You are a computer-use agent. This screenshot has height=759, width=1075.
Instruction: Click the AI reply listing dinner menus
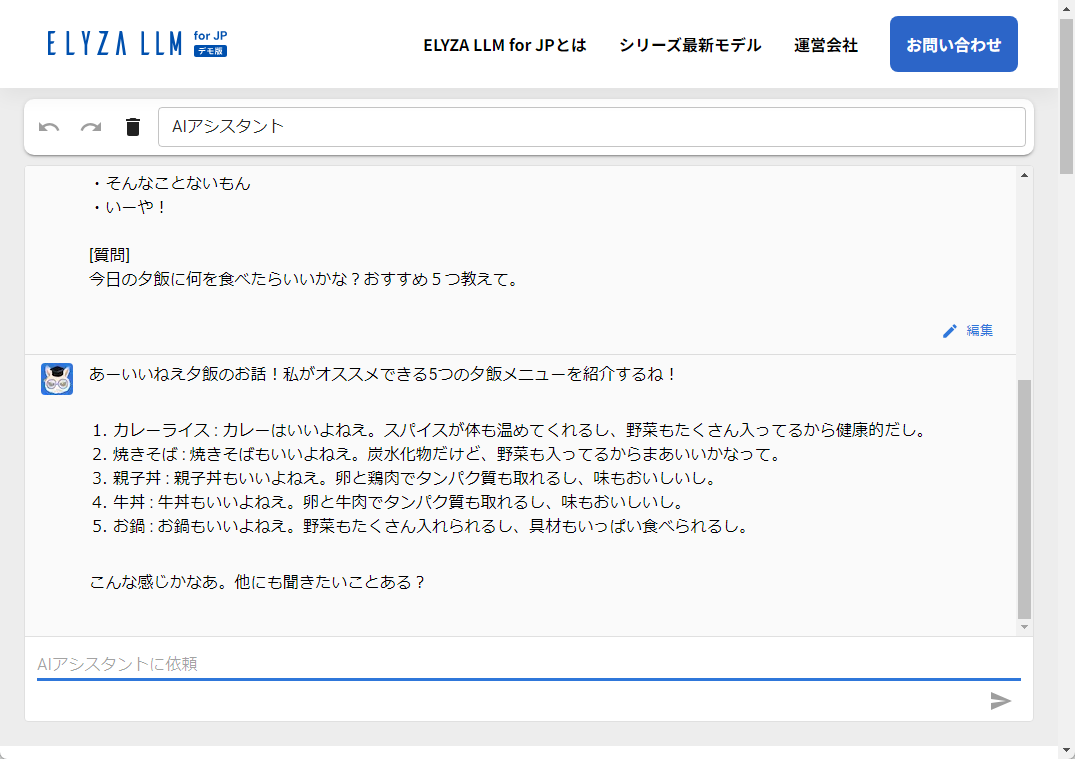click(x=500, y=470)
